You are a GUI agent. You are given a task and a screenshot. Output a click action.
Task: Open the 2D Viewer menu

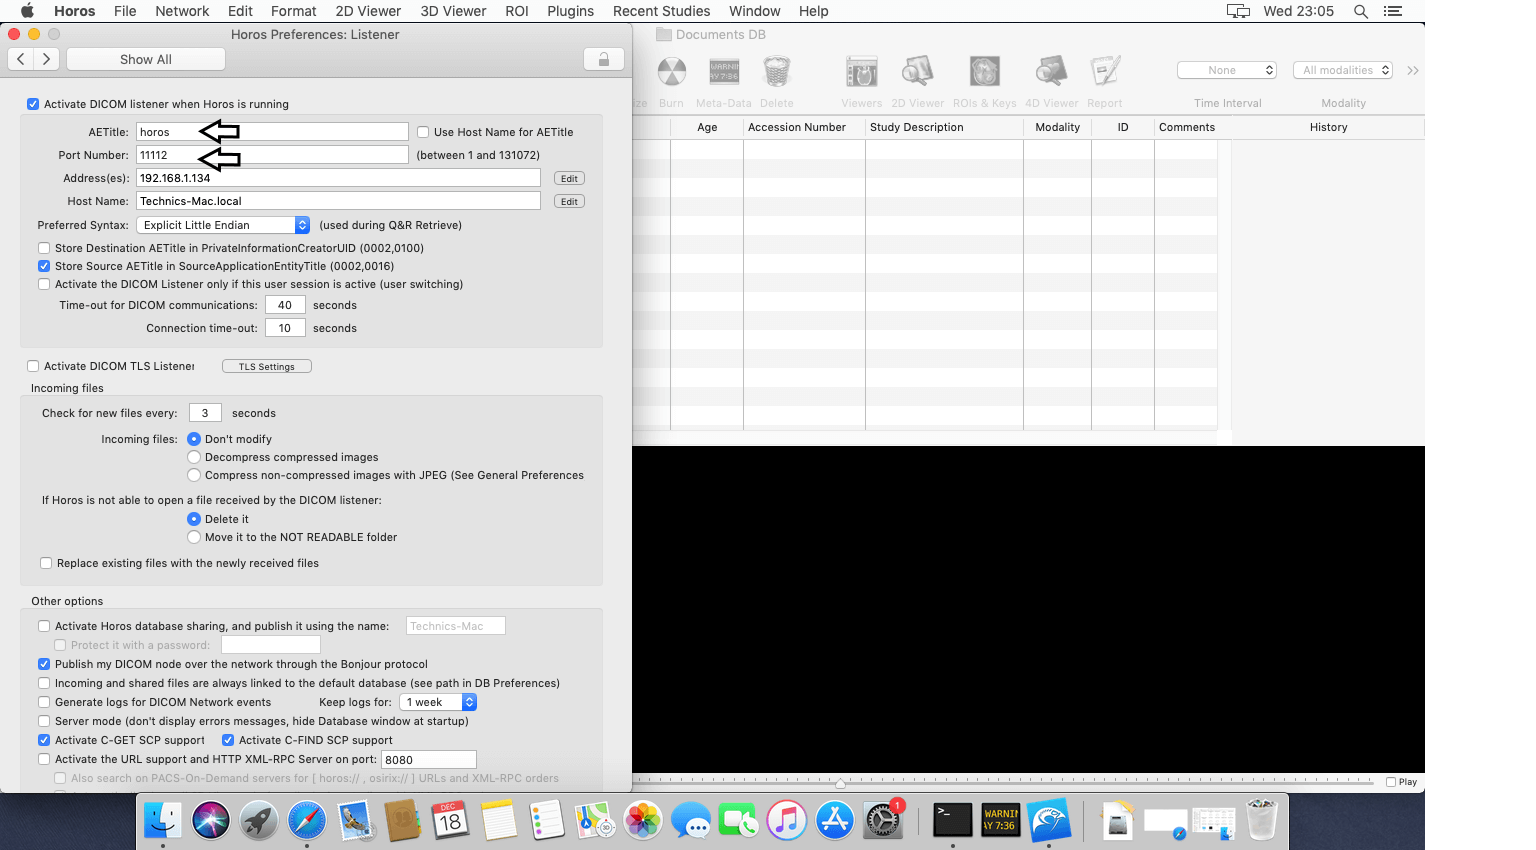click(x=368, y=11)
